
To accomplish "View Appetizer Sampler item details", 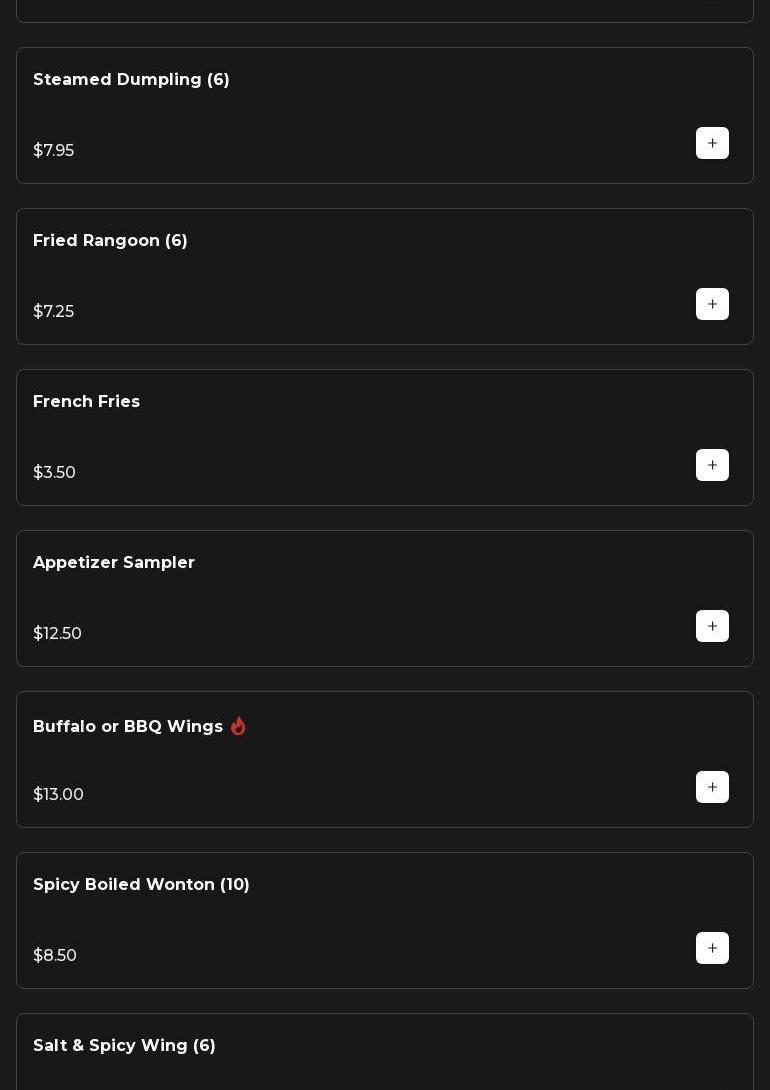I will 114,563.
